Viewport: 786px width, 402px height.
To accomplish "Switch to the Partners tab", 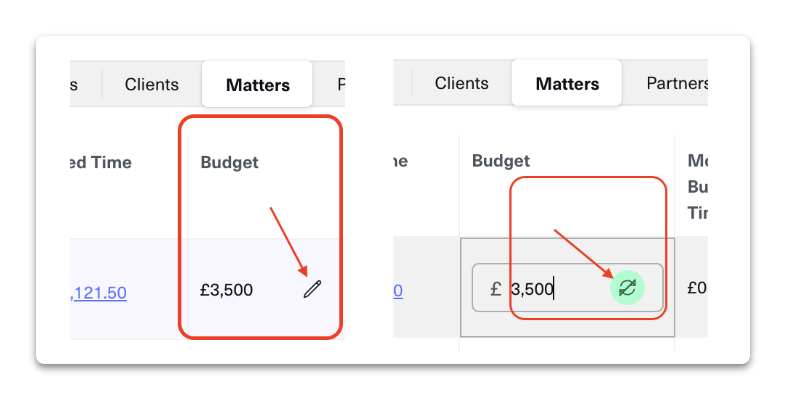I will (x=676, y=84).
